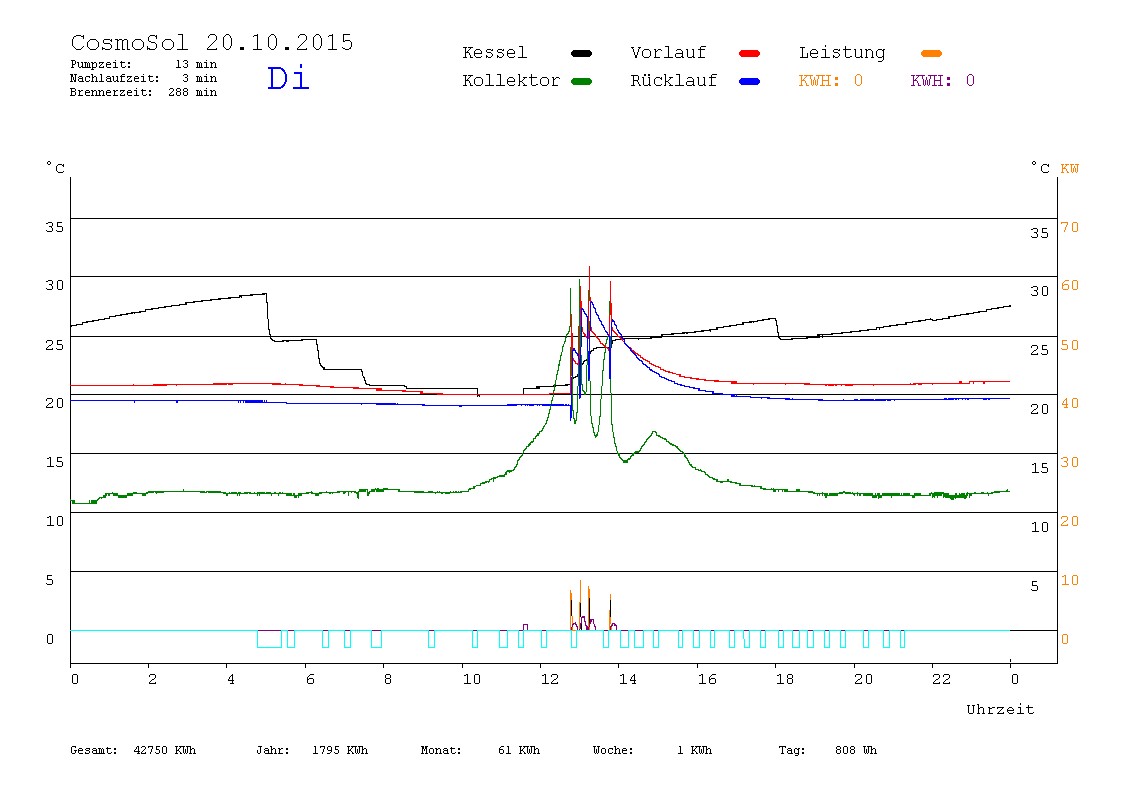Image resolution: width=1148 pixels, height=812 pixels.
Task: Click the orange Leistung legend swatch
Action: pyautogui.click(x=931, y=53)
